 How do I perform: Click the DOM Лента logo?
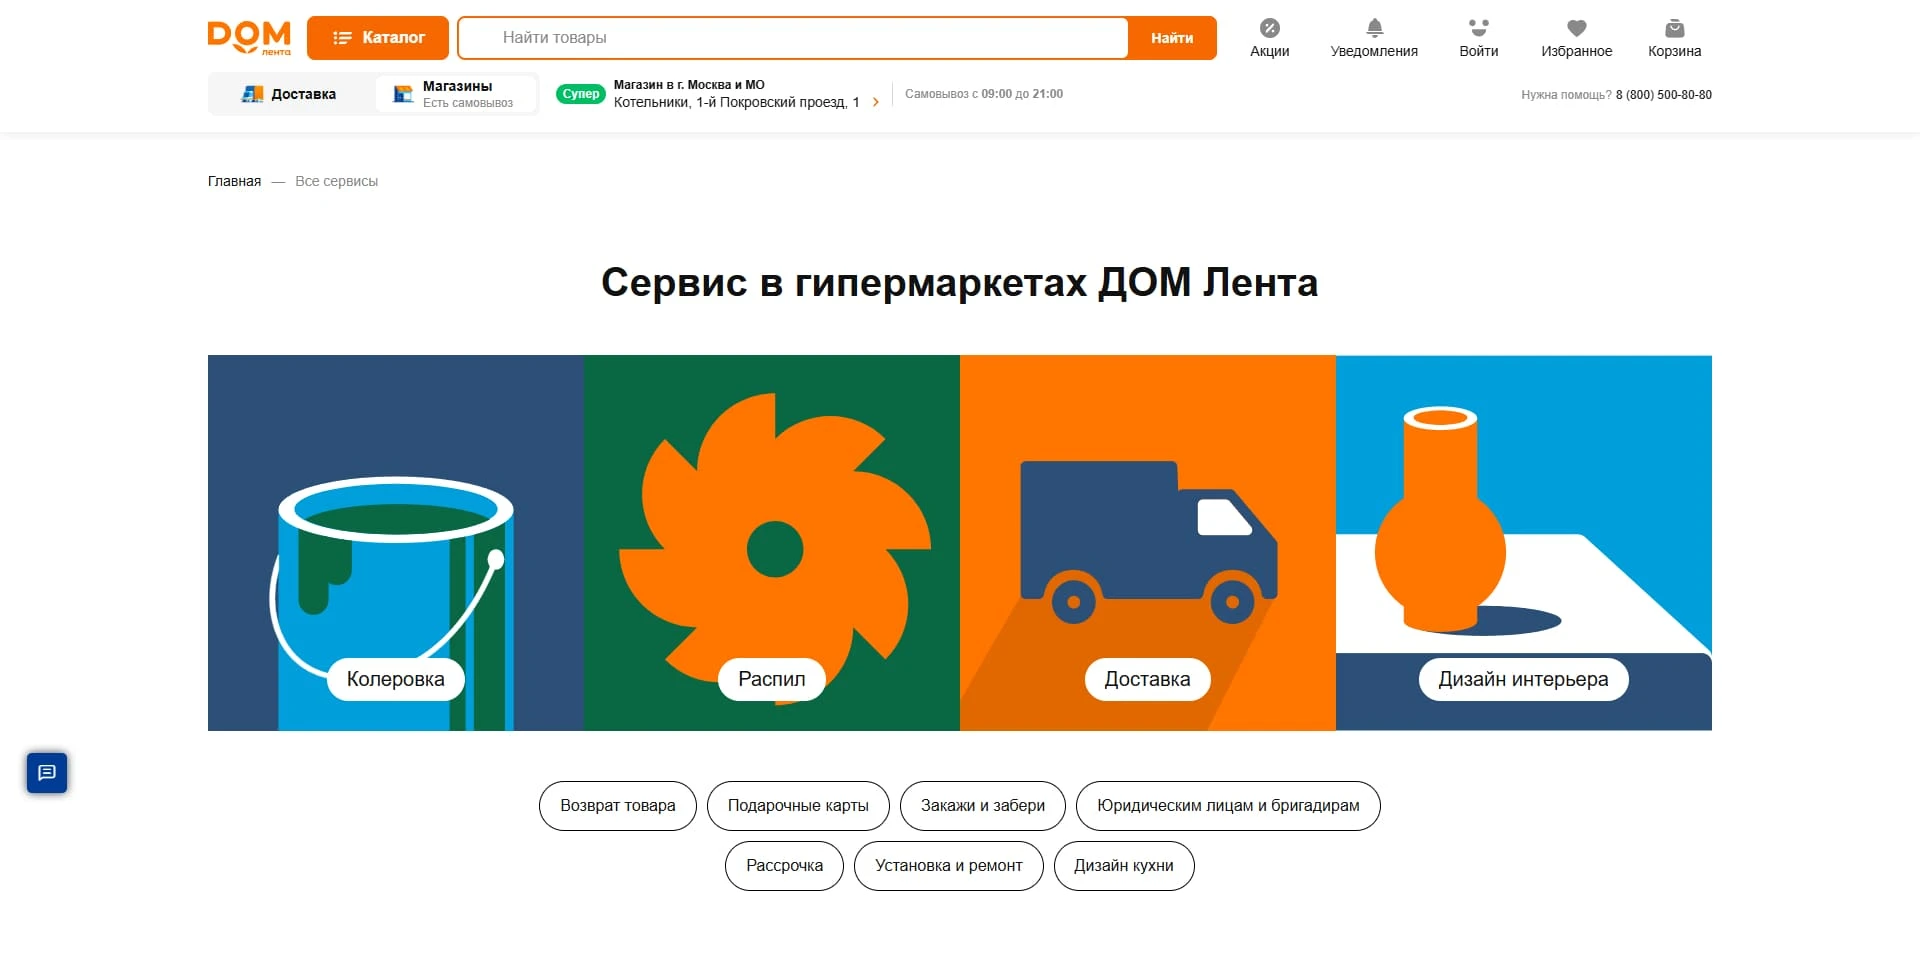[249, 37]
